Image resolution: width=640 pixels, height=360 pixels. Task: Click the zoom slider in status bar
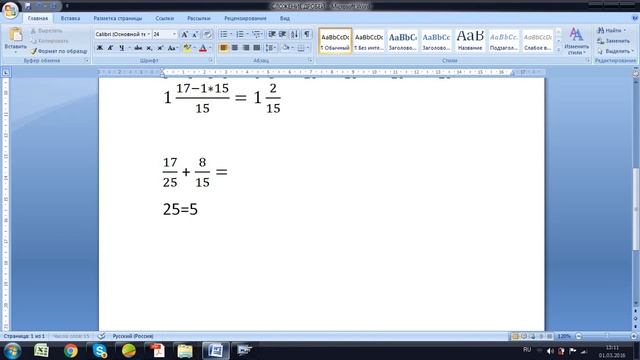point(606,336)
